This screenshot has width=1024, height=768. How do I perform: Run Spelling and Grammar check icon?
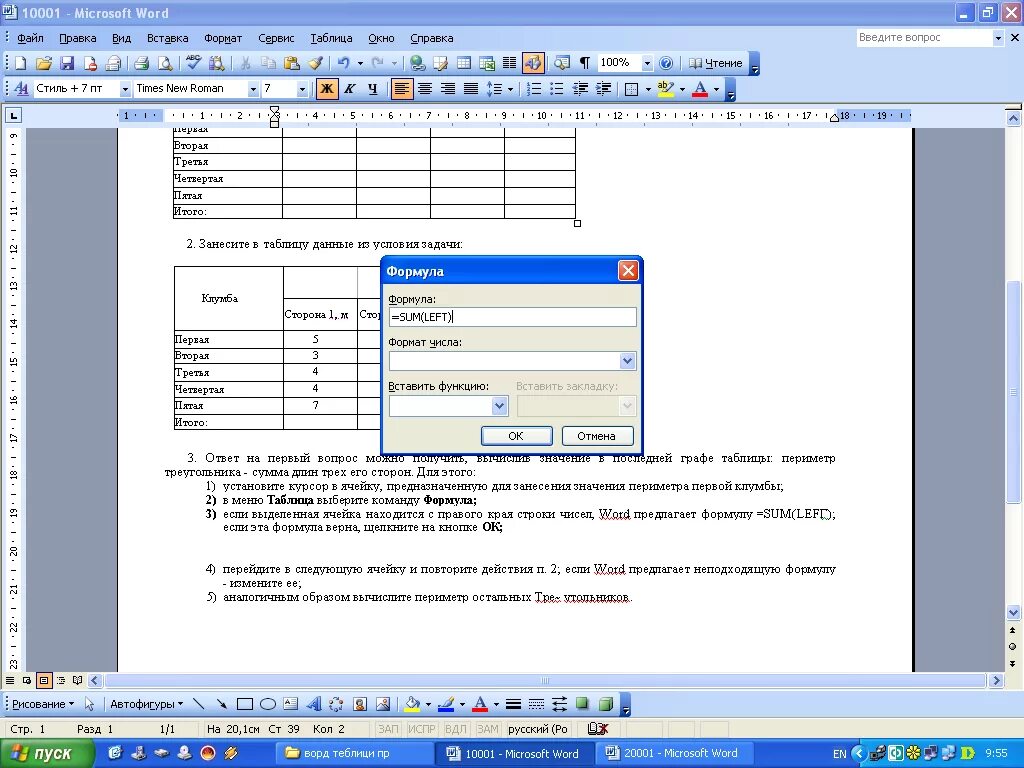193,63
